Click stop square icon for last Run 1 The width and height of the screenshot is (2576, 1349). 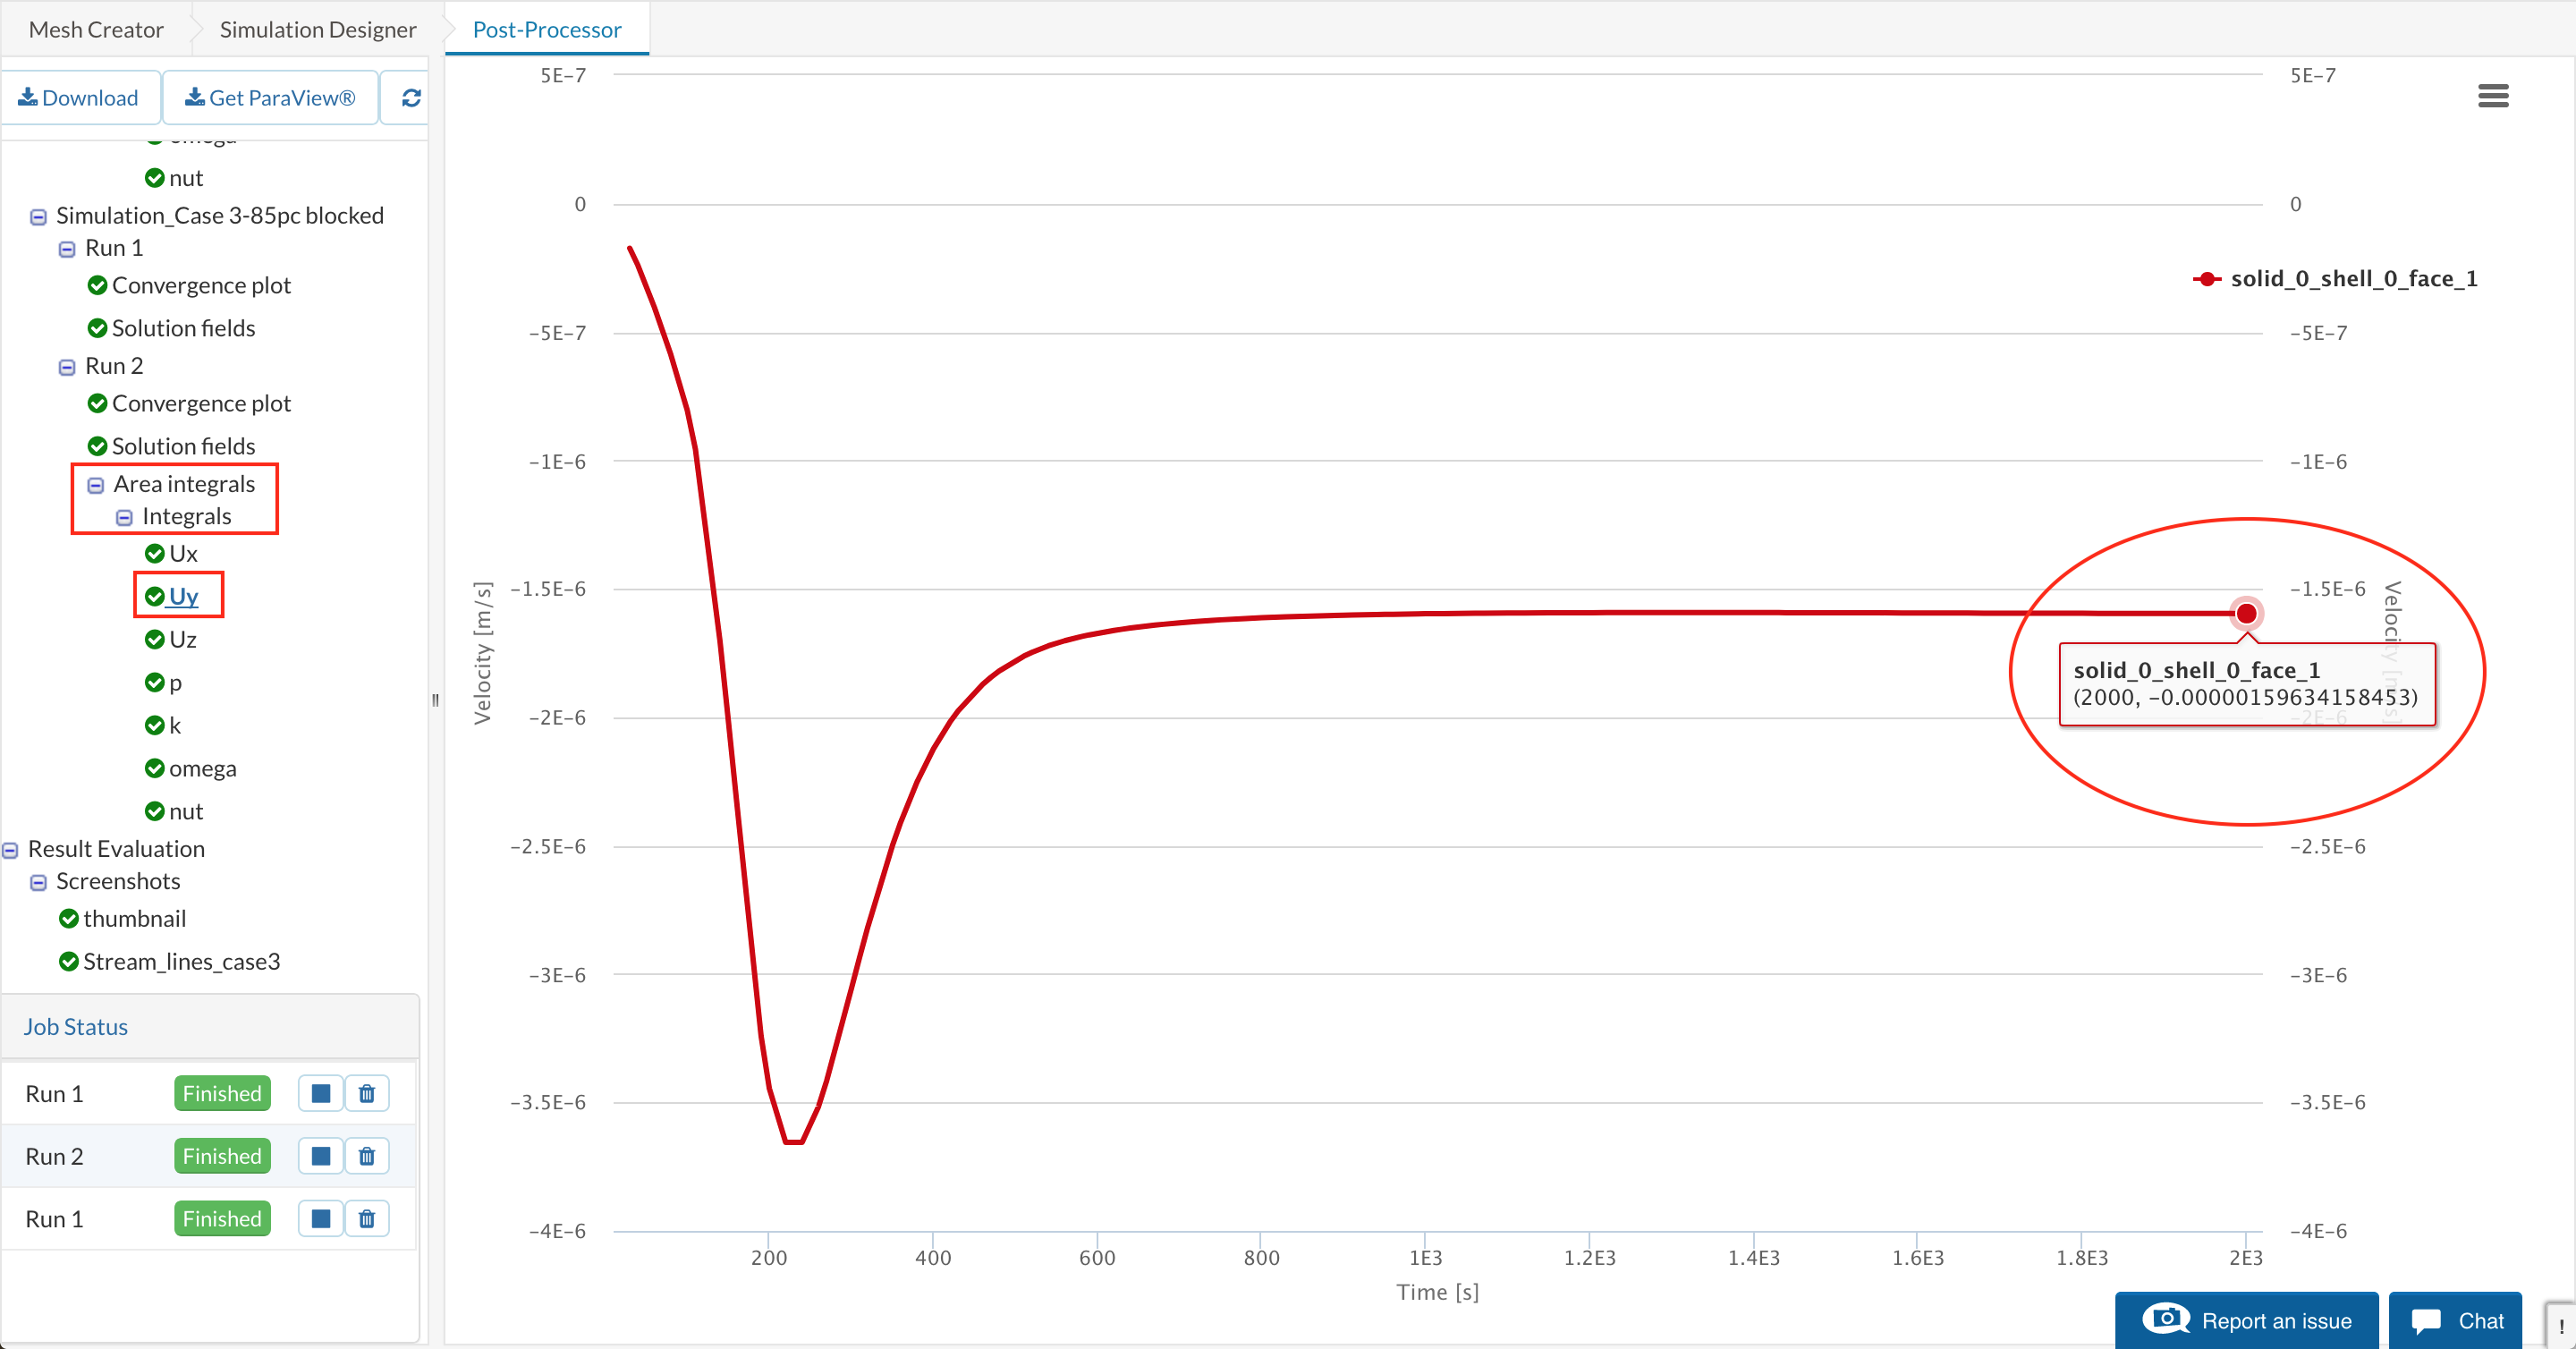click(320, 1218)
